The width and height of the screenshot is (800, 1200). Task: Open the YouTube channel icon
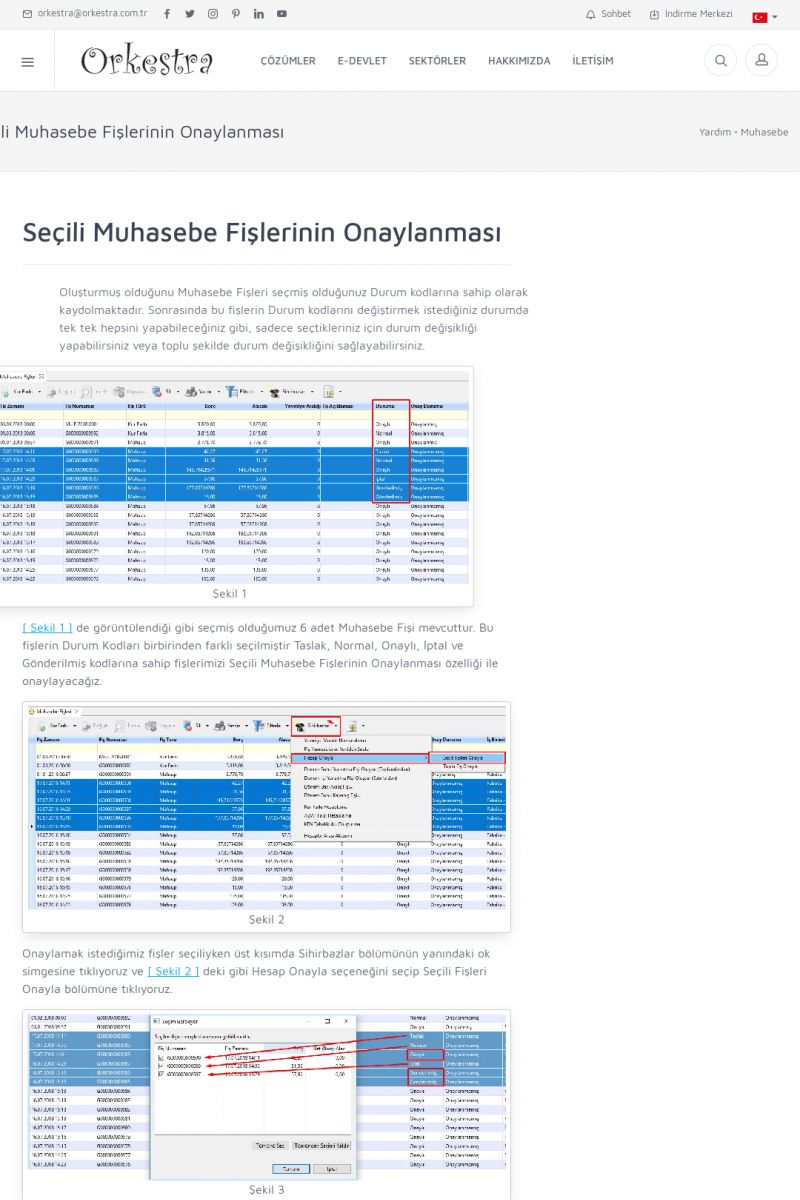282,14
